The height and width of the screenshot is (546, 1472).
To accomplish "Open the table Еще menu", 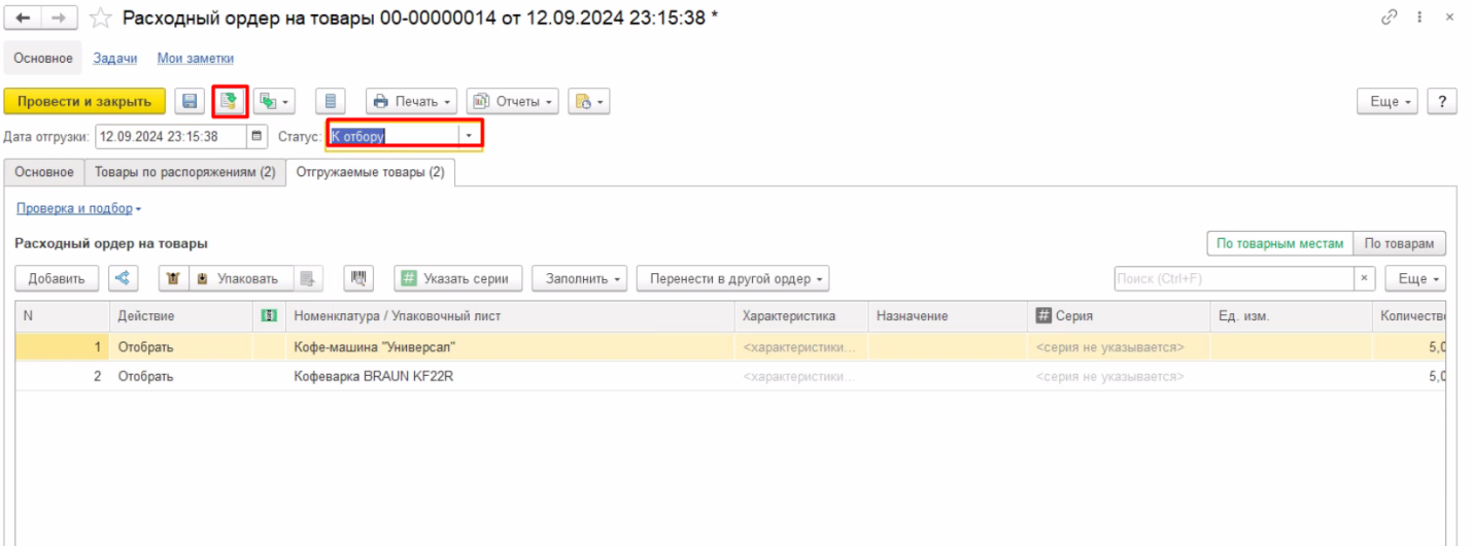I will point(1416,278).
